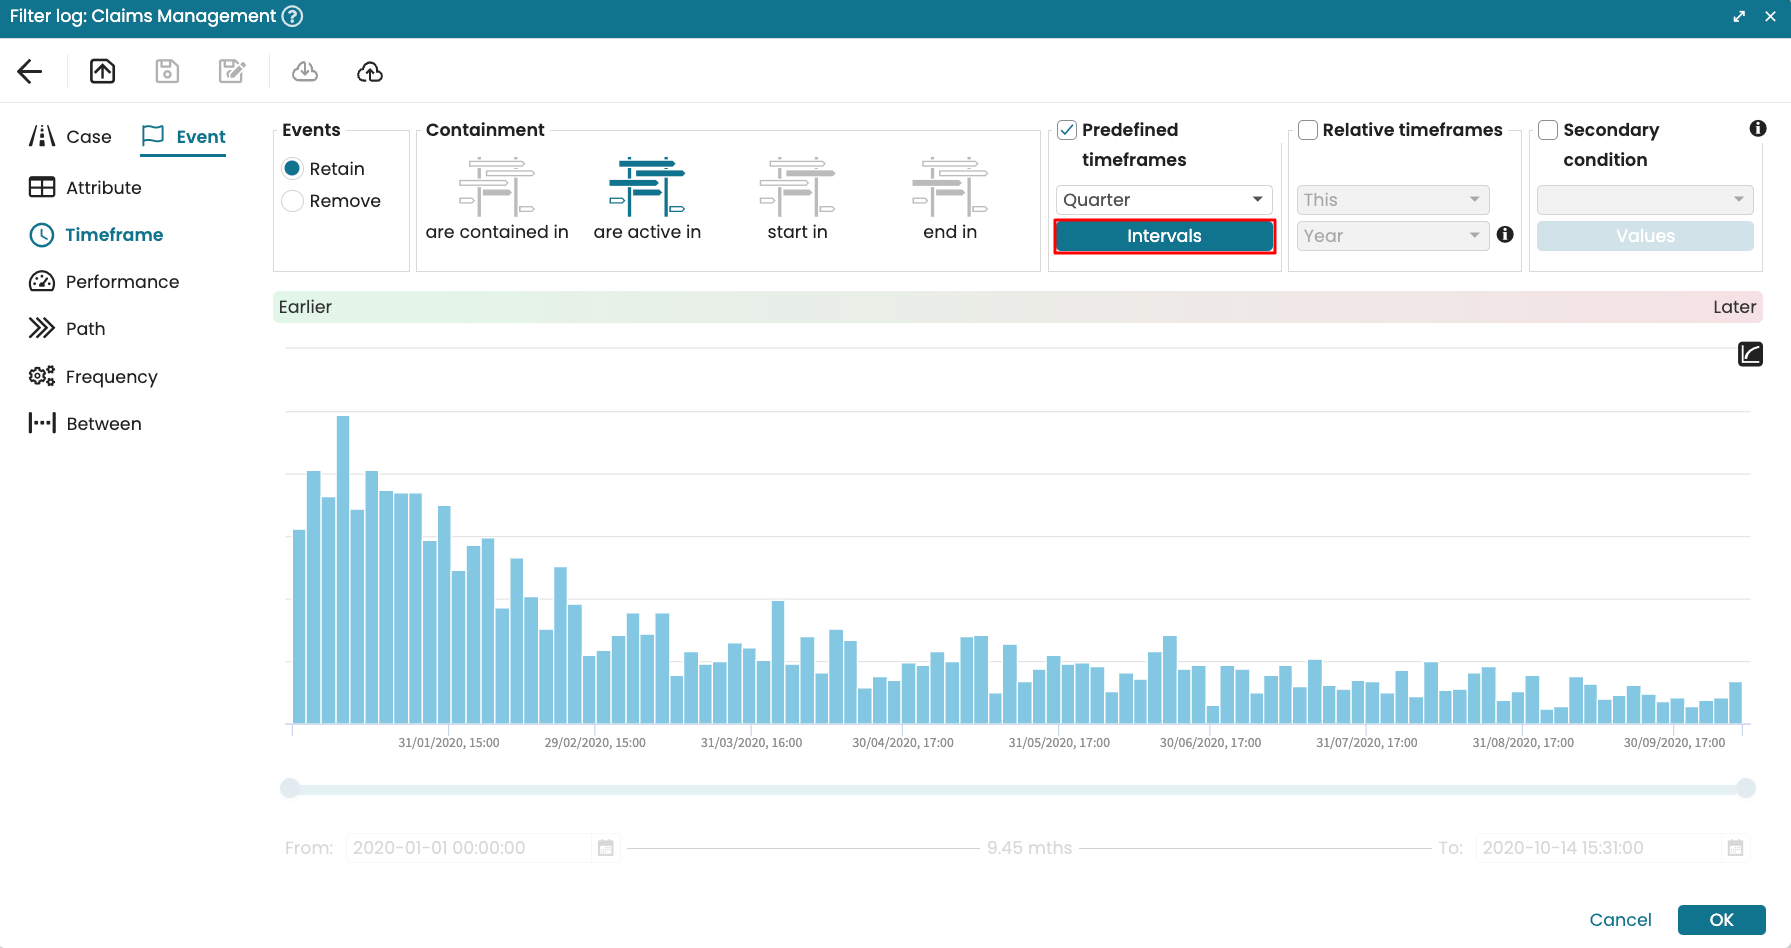1791x948 pixels.
Task: Click the chart scale toggle icon
Action: click(1750, 354)
